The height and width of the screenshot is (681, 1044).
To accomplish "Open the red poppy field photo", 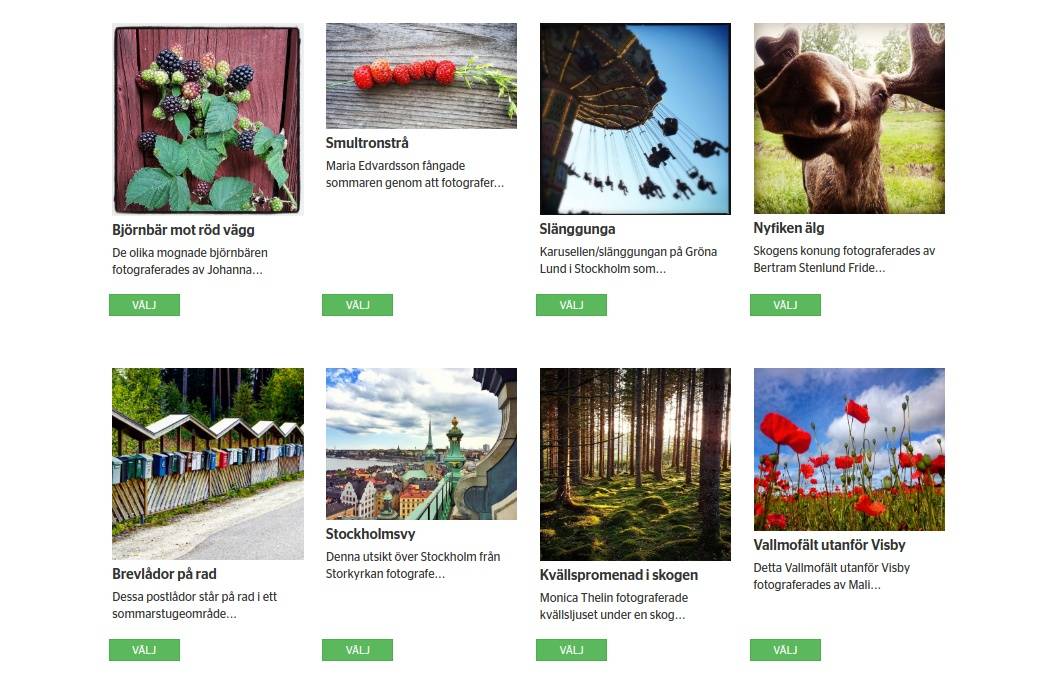I will (x=849, y=449).
